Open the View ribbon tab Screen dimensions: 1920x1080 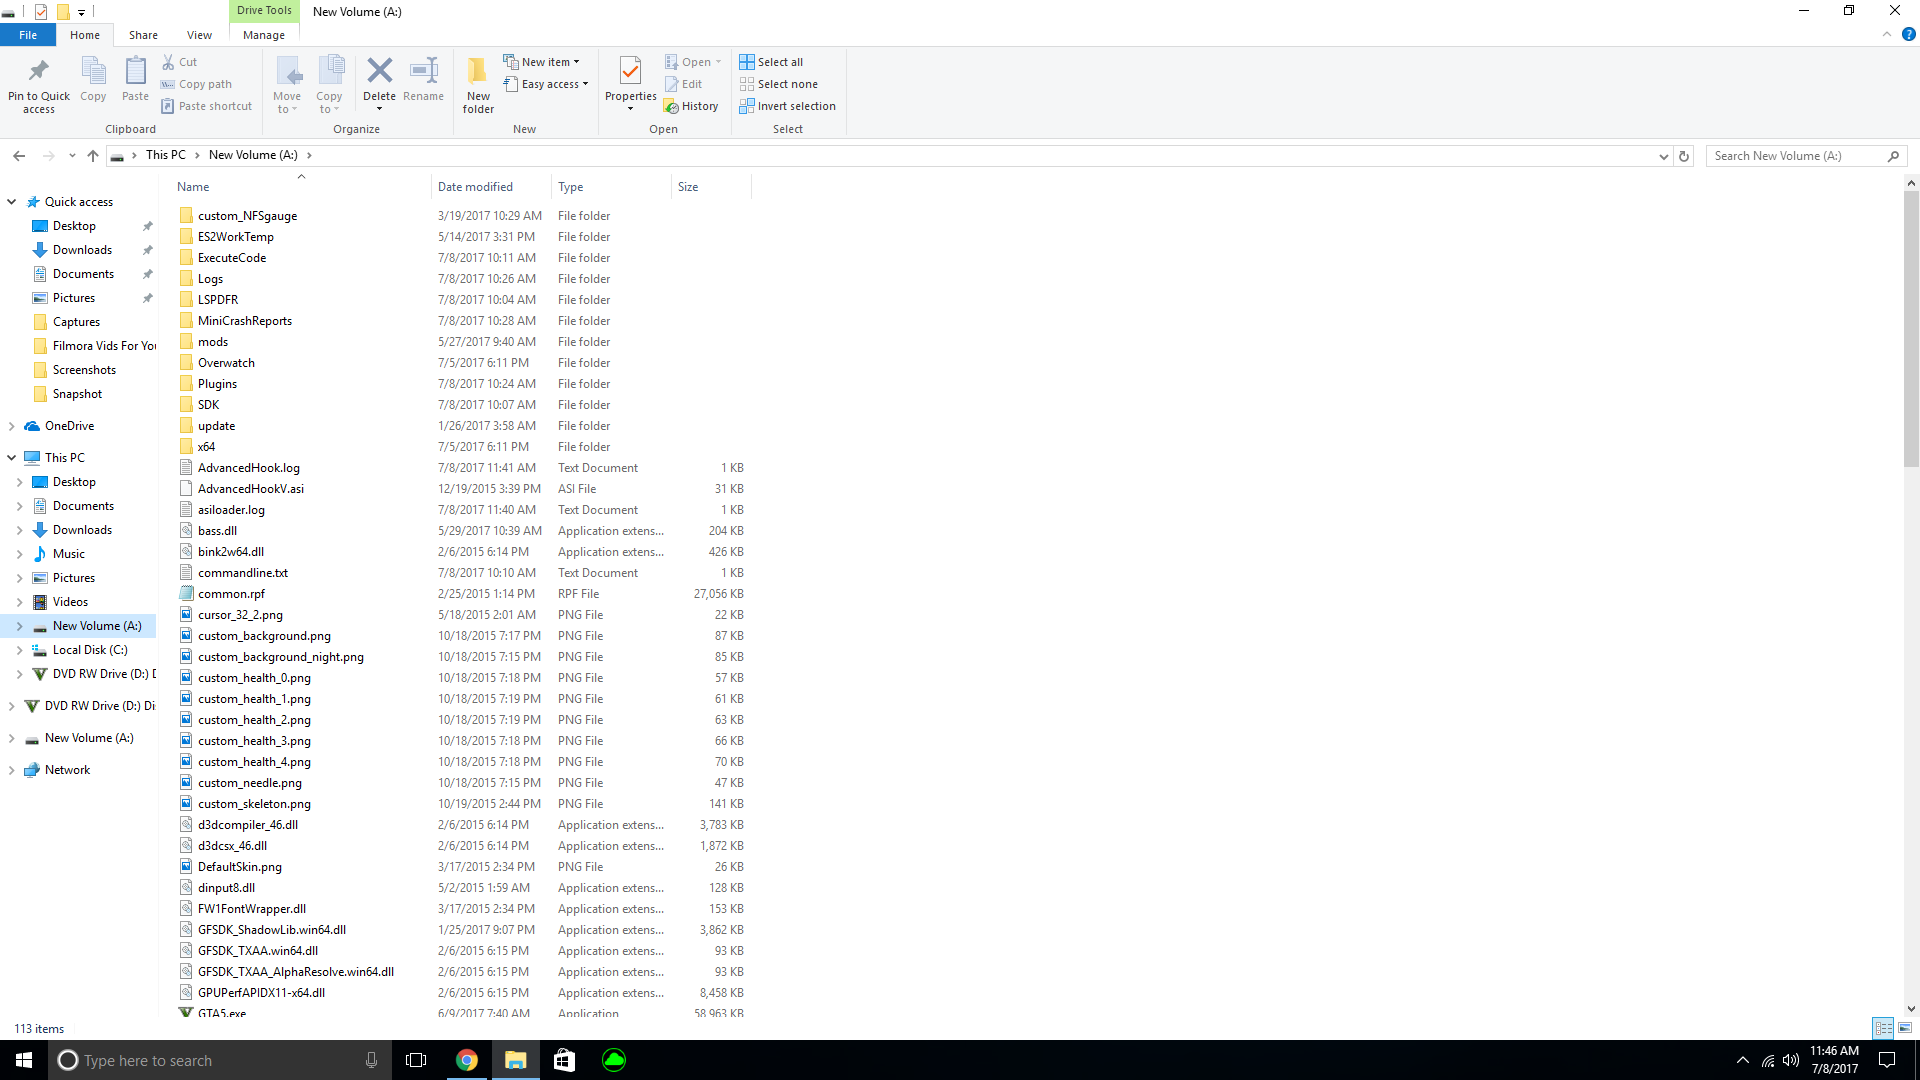pyautogui.click(x=199, y=35)
